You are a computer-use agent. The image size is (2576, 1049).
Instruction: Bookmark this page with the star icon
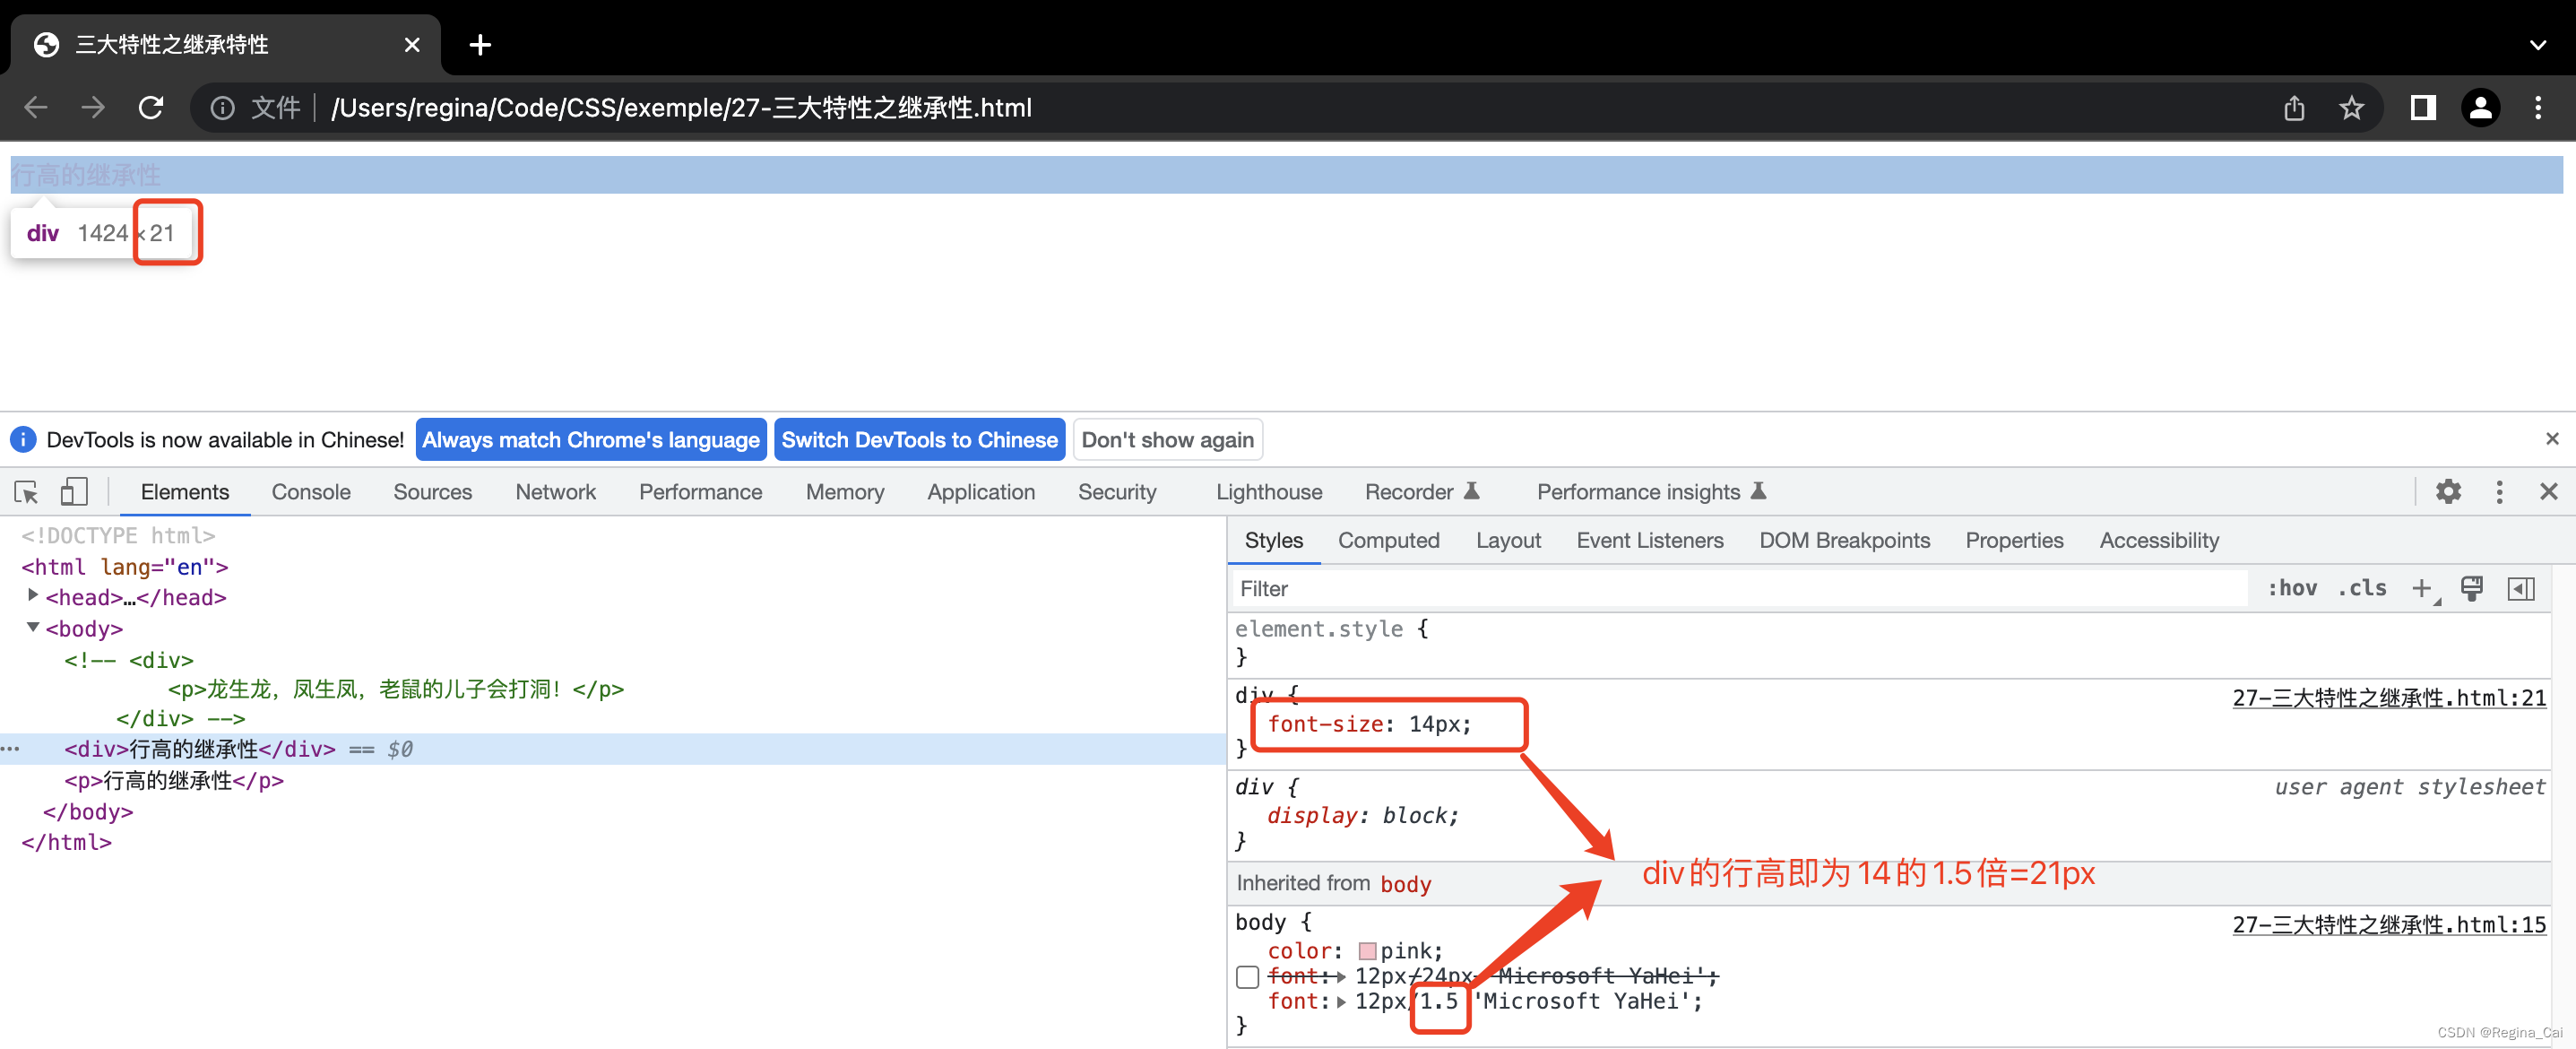click(x=2351, y=108)
